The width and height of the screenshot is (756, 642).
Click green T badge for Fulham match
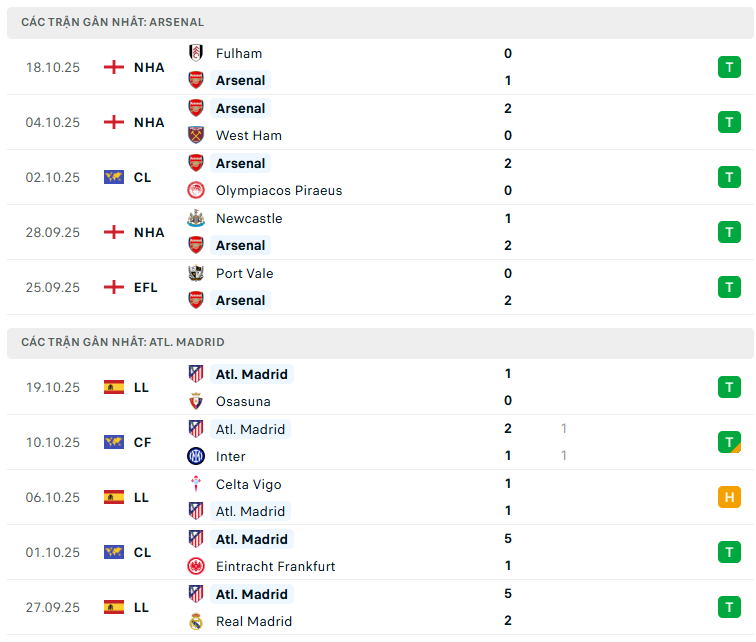pyautogui.click(x=729, y=67)
